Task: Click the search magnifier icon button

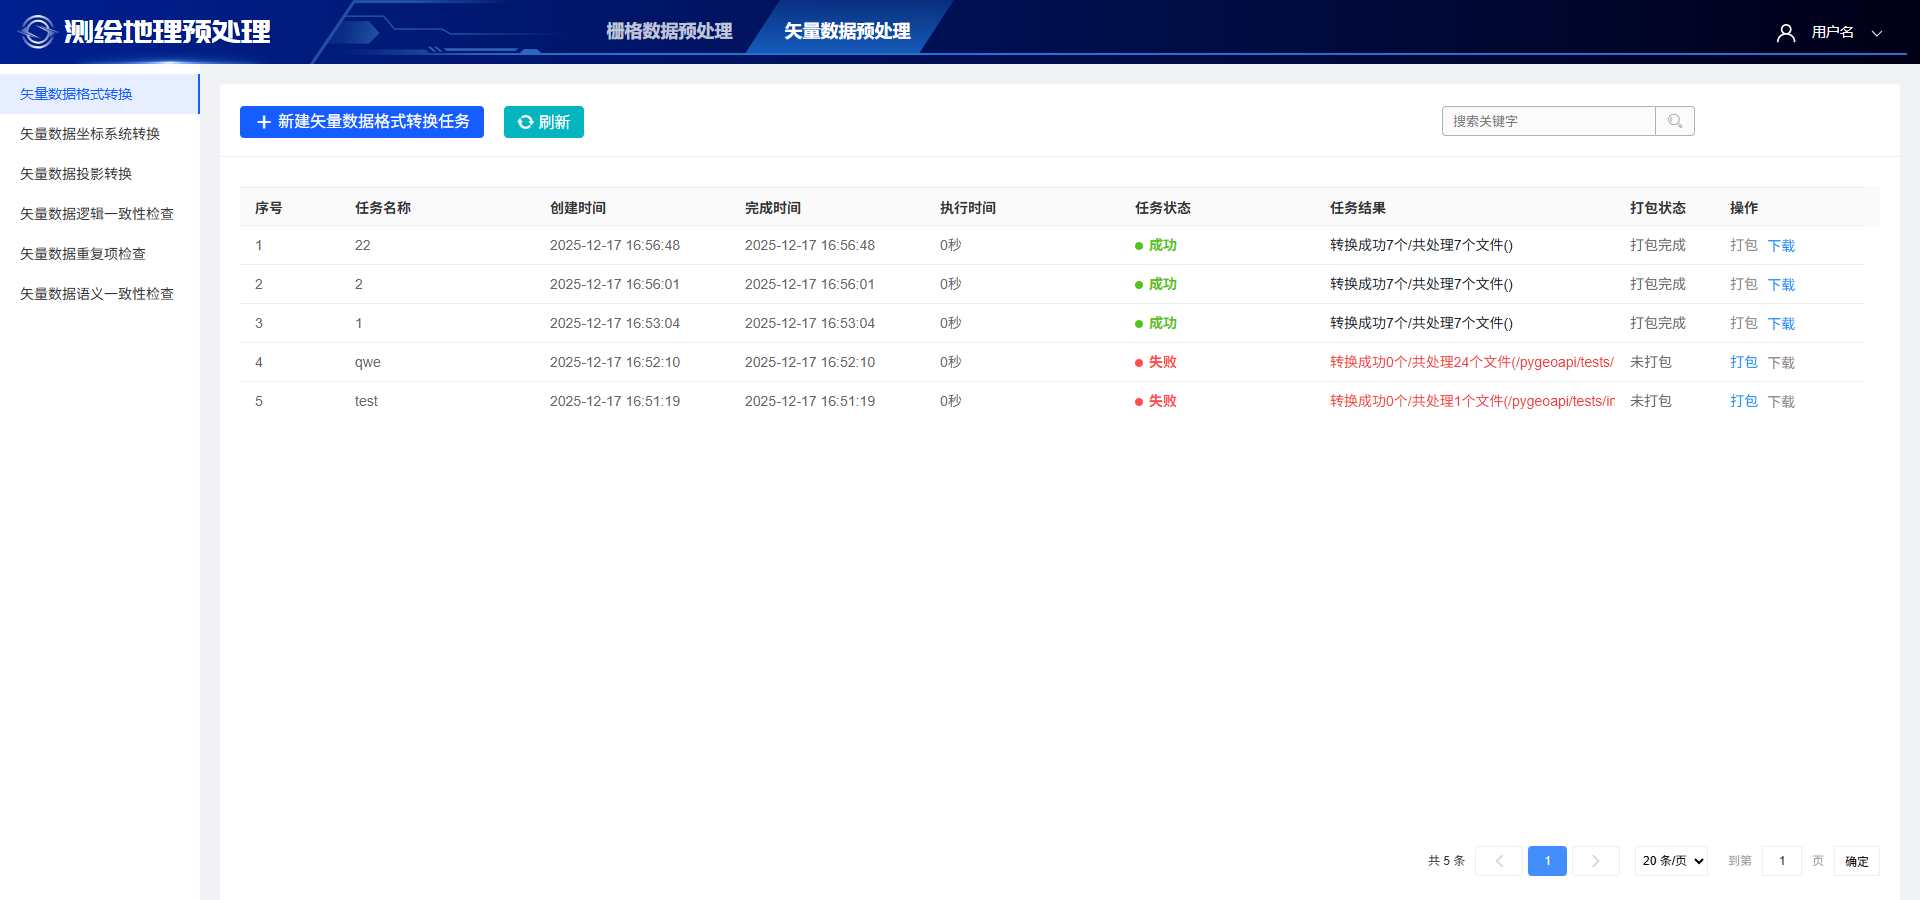Action: [x=1675, y=121]
